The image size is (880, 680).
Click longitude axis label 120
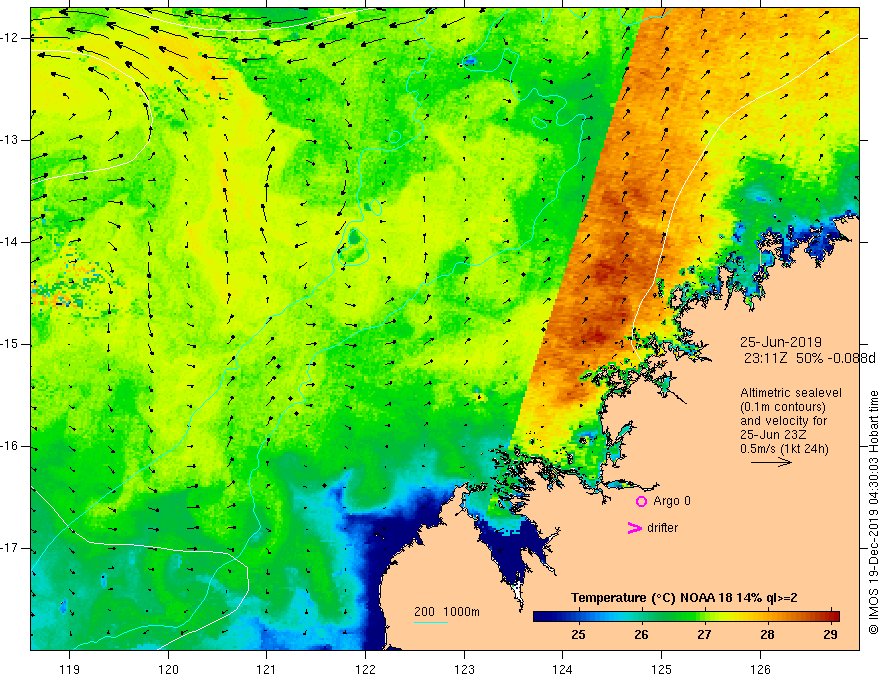coord(168,669)
